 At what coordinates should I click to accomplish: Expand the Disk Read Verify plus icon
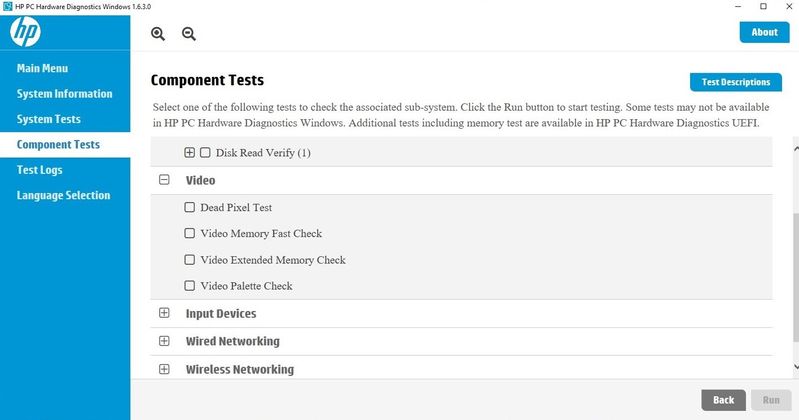(x=190, y=152)
